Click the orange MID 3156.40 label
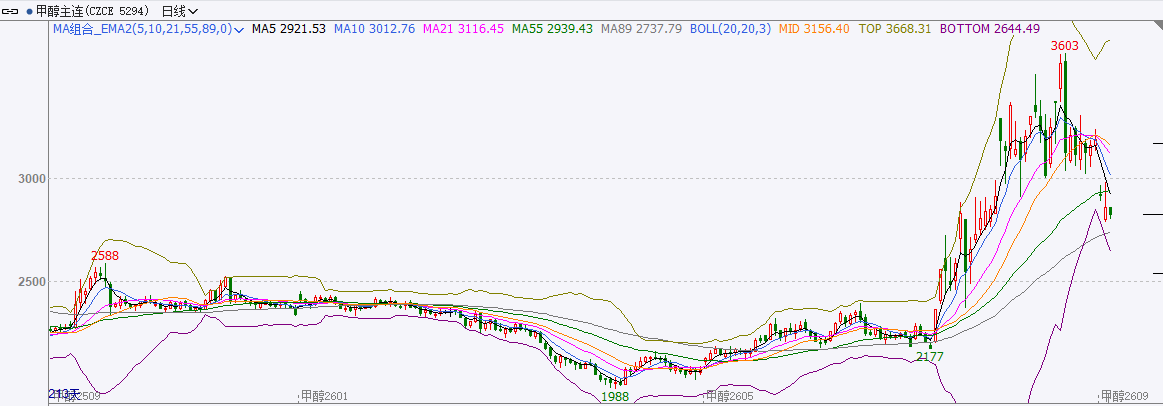 point(814,29)
